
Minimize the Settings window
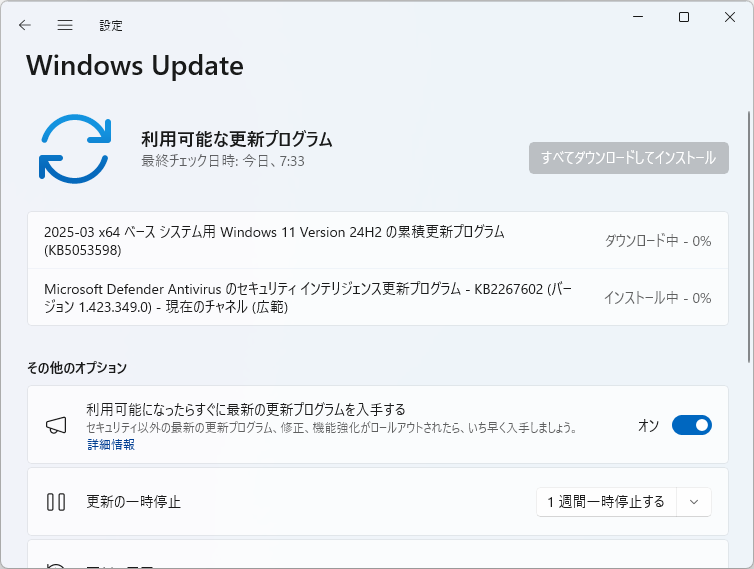[638, 17]
